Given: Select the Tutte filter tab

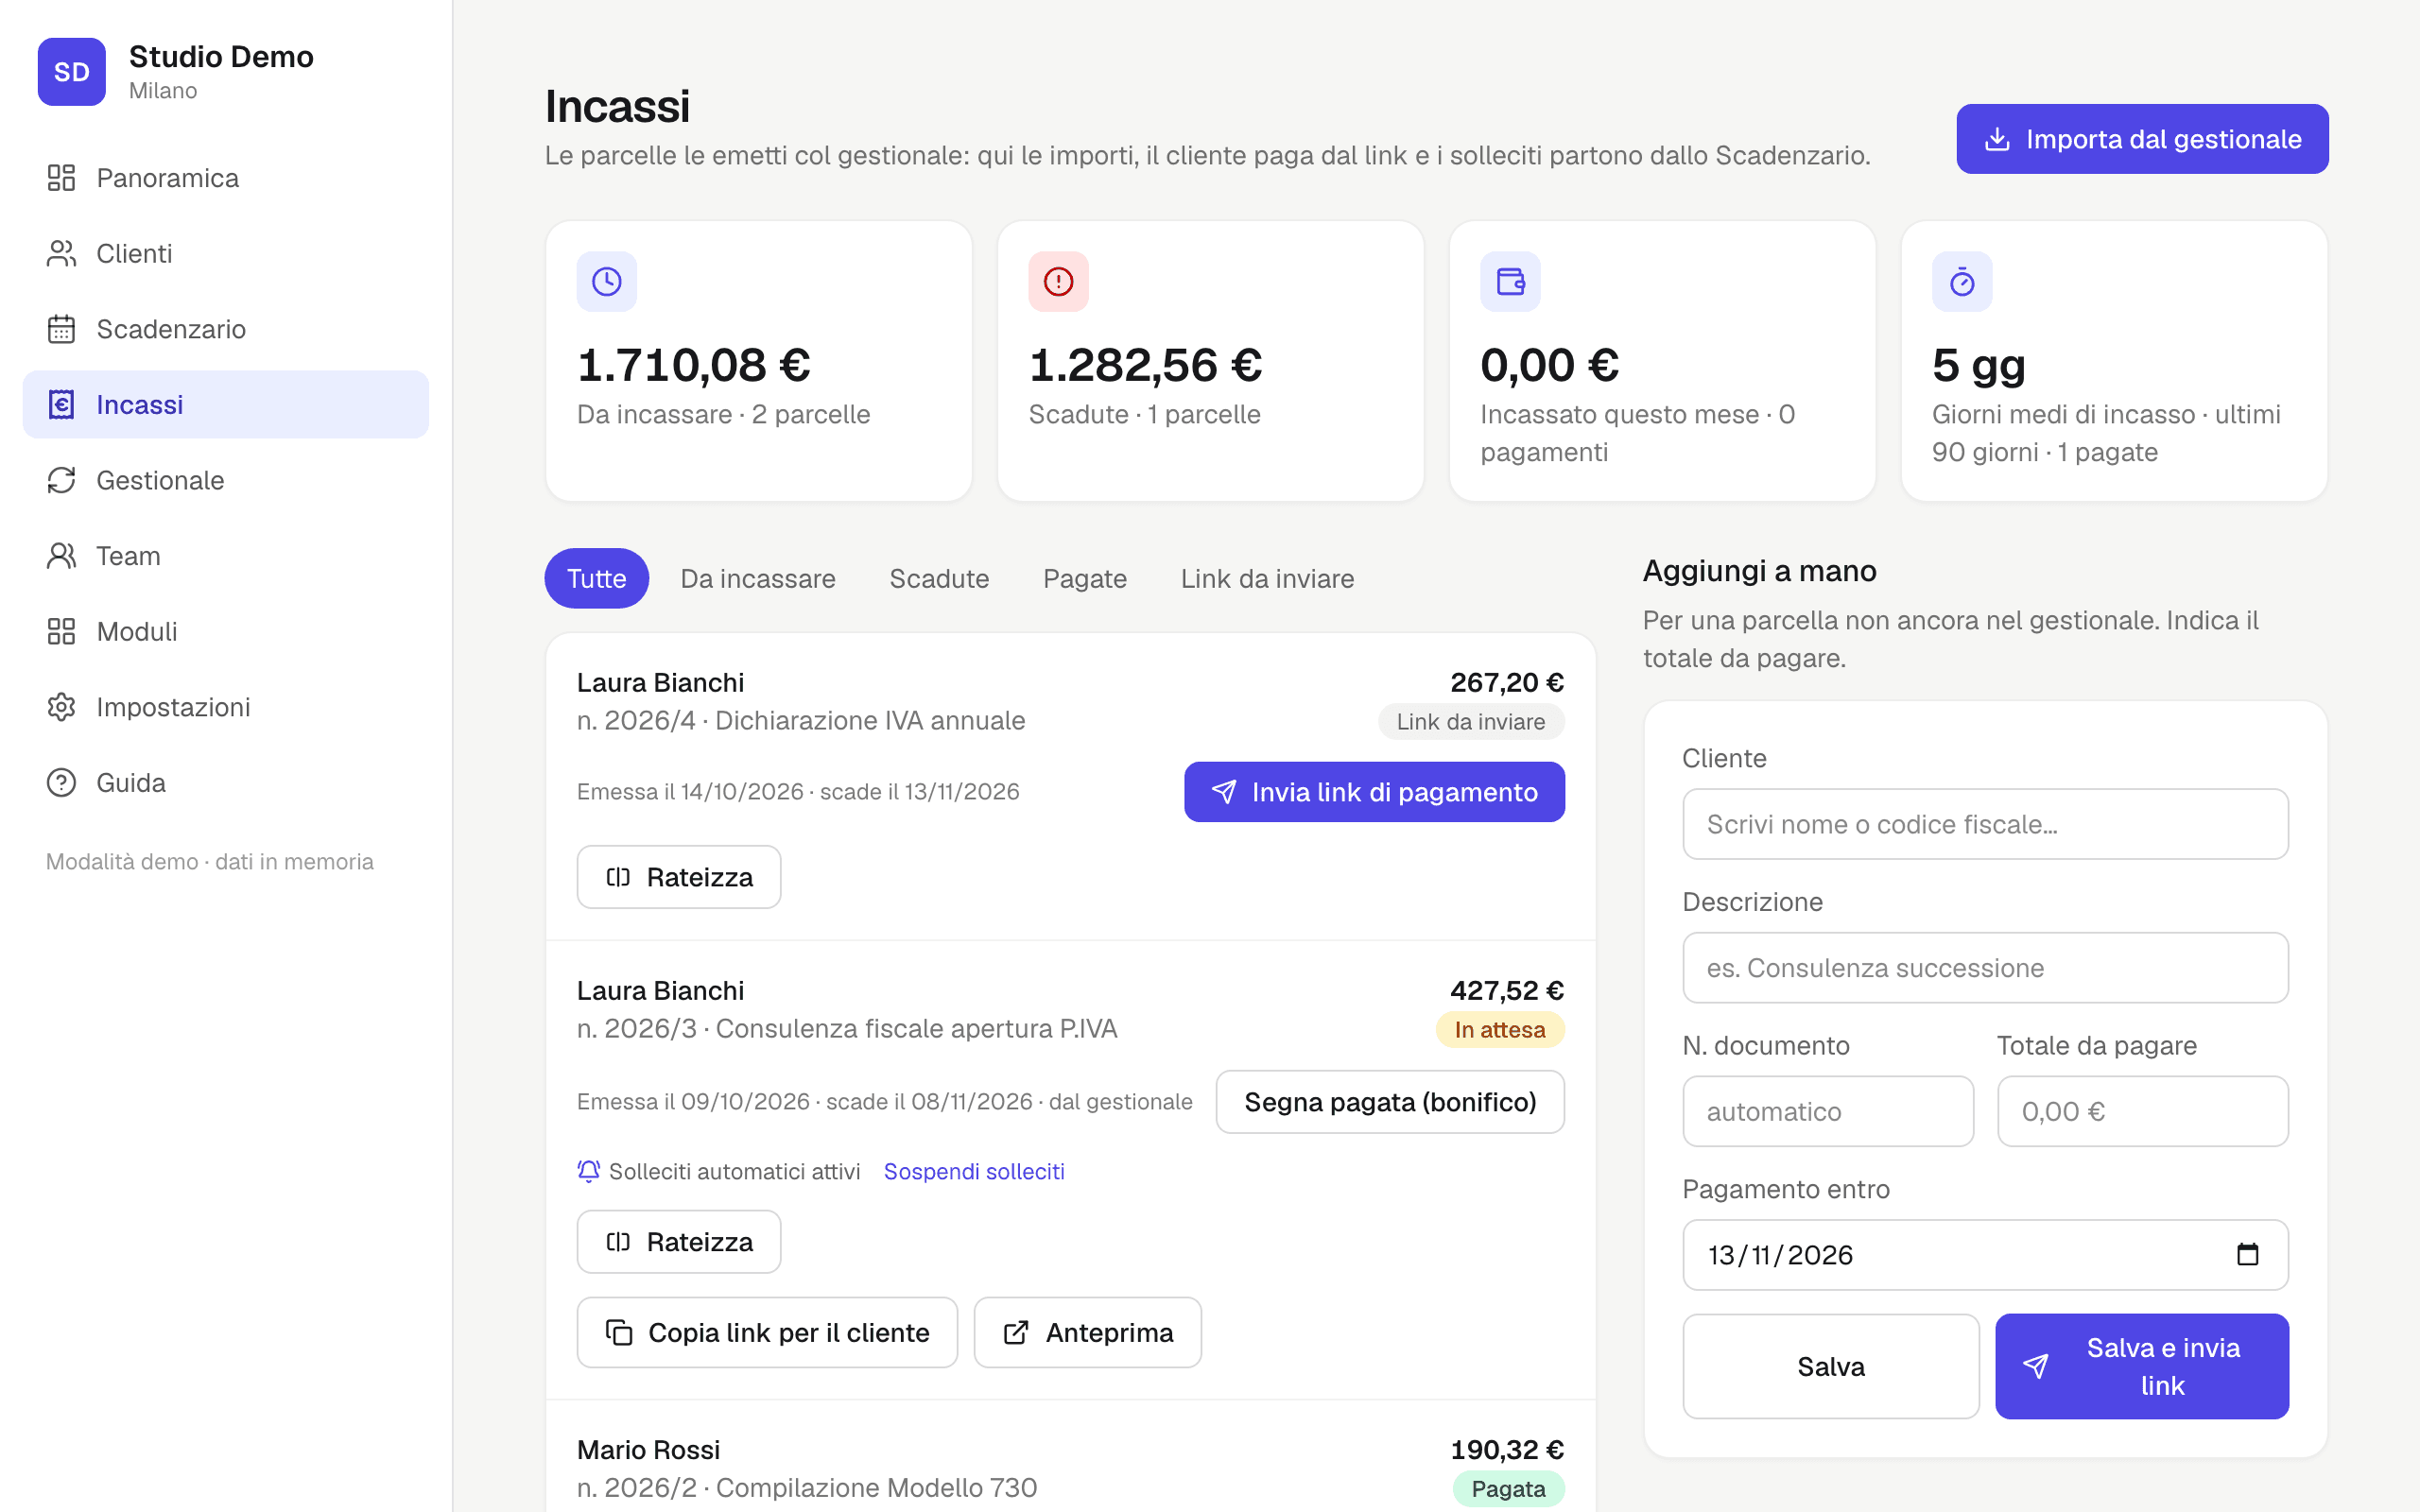Looking at the screenshot, I should click(x=597, y=578).
